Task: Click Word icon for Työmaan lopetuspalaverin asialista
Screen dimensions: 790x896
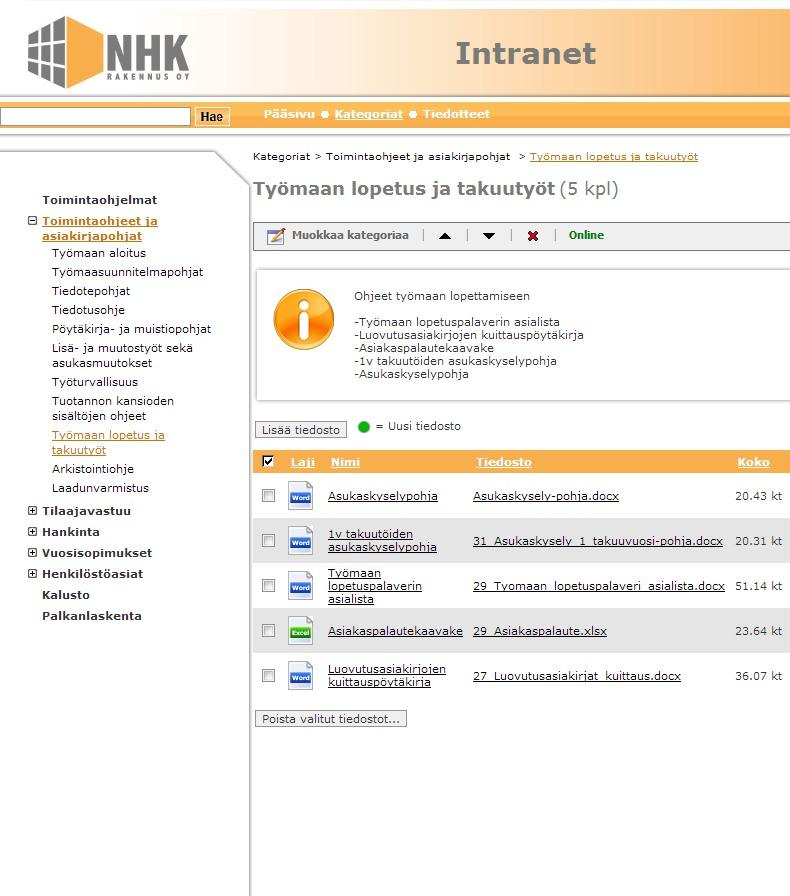Action: [x=300, y=586]
